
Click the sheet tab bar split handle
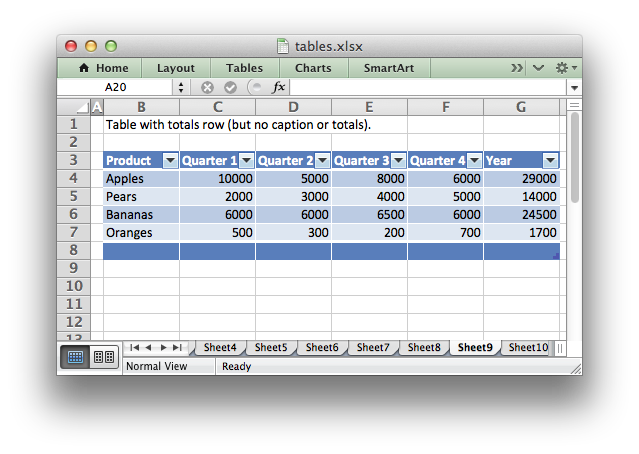(560, 348)
